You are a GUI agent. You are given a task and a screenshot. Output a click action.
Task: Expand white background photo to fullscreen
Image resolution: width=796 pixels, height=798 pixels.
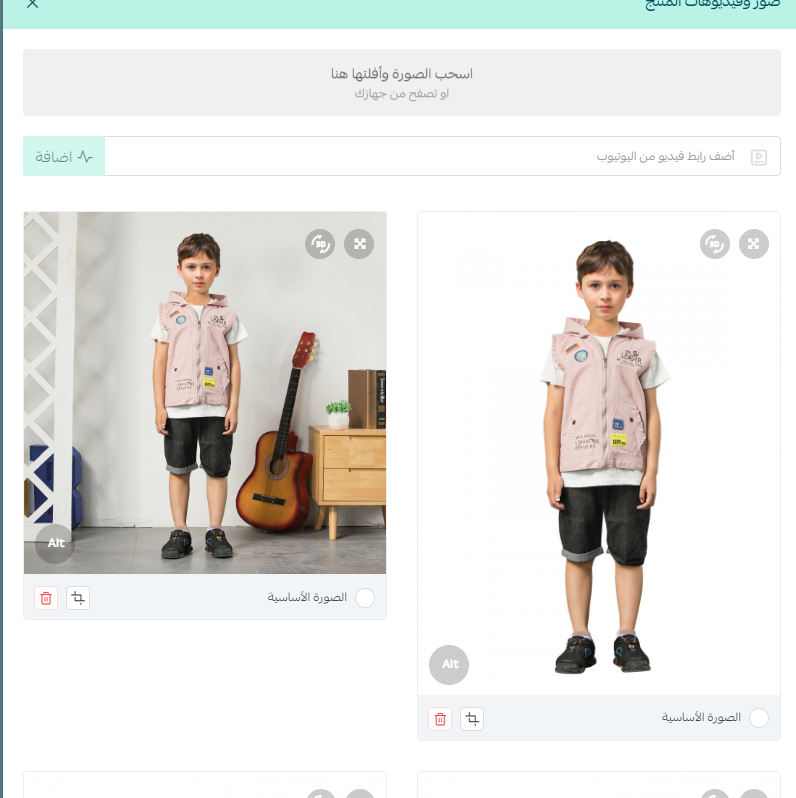pos(754,244)
